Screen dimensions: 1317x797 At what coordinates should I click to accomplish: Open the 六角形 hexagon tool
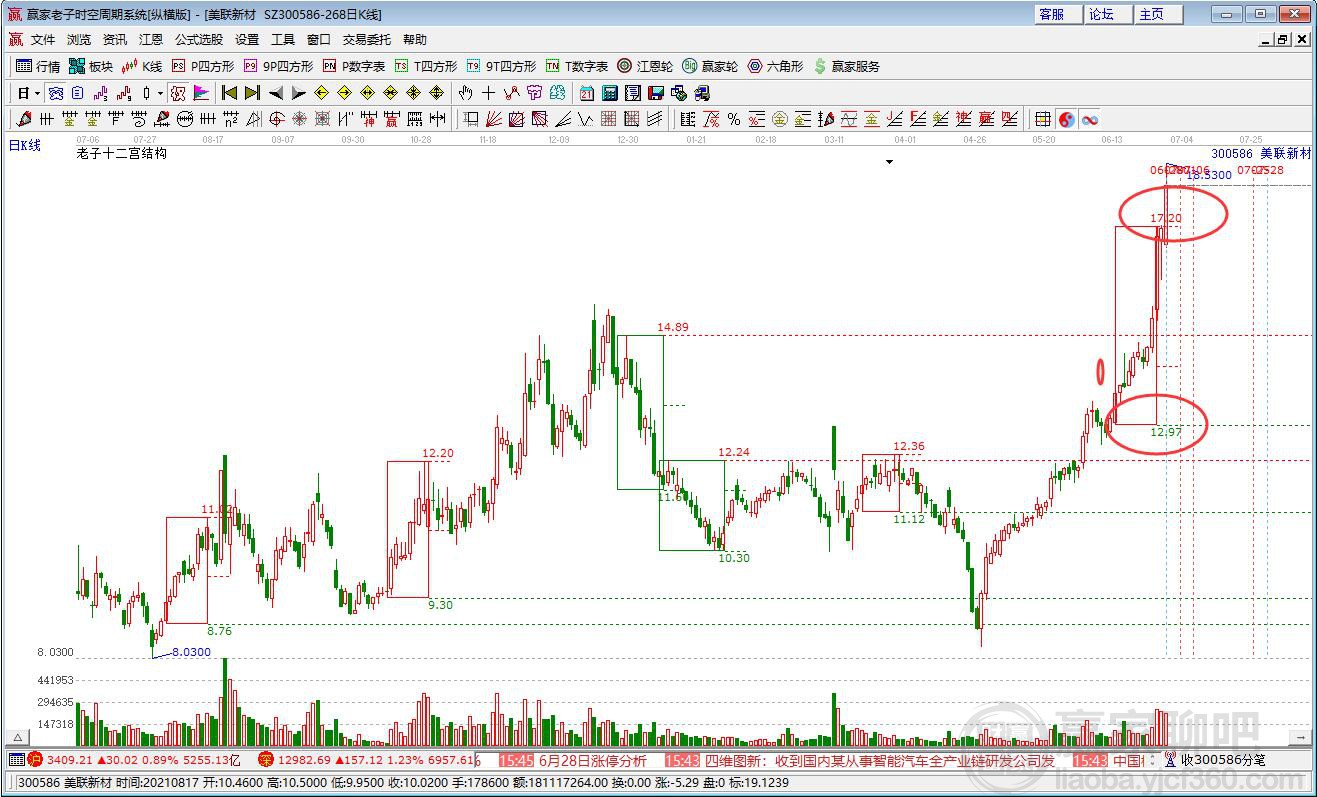774,66
